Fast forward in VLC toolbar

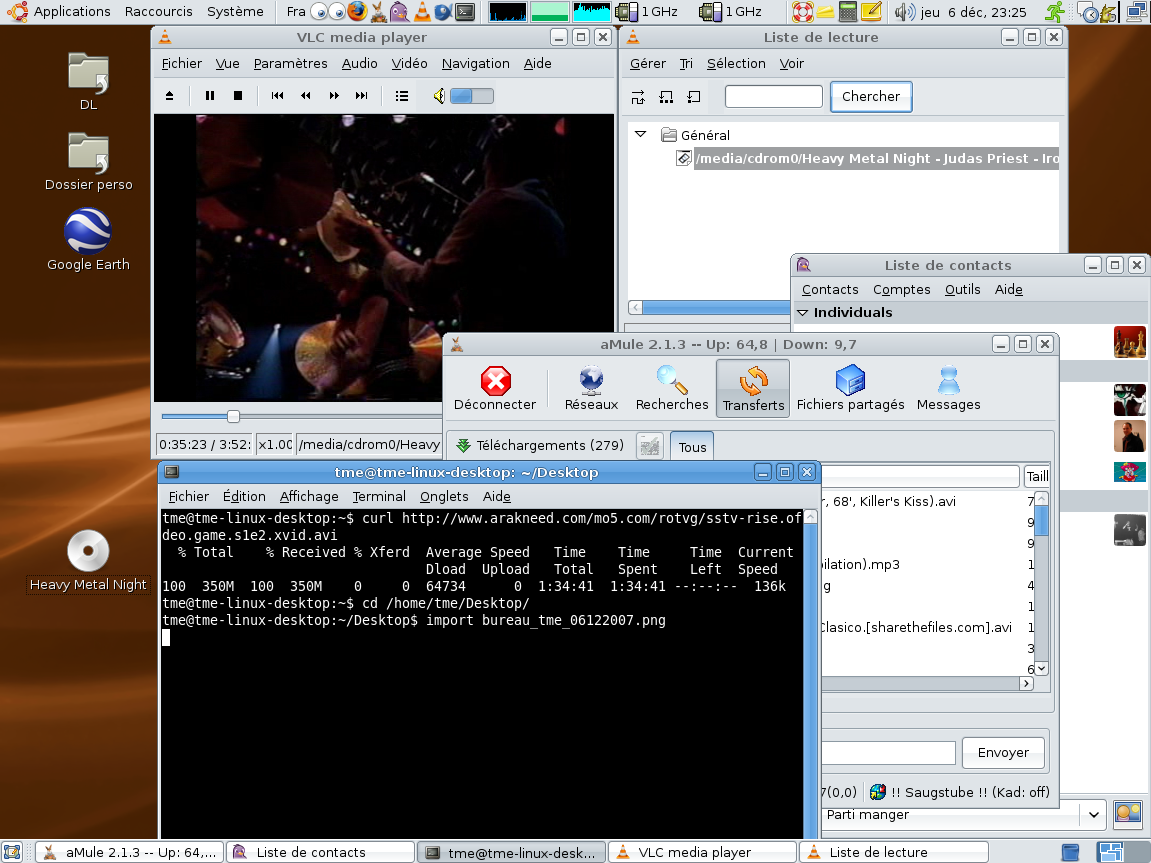click(334, 95)
